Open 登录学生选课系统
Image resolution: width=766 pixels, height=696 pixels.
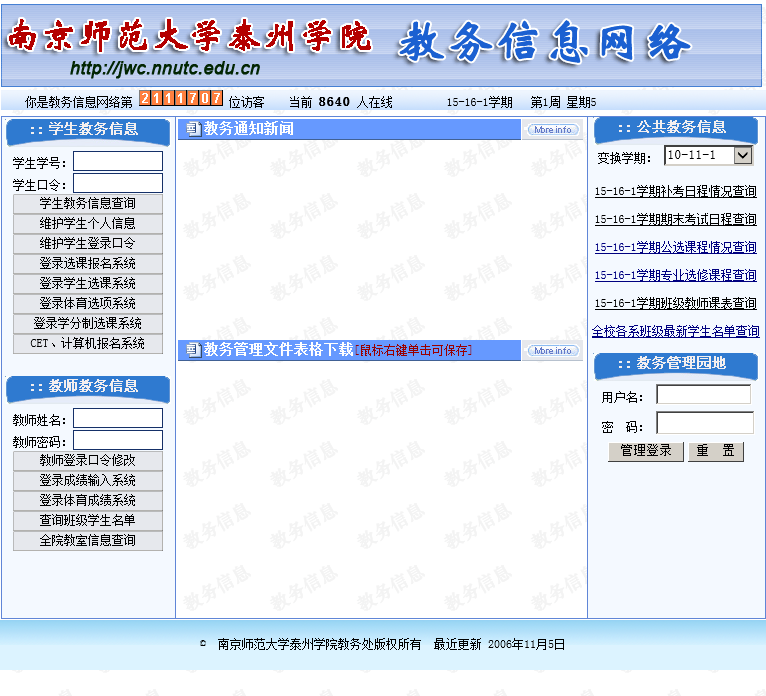point(88,284)
